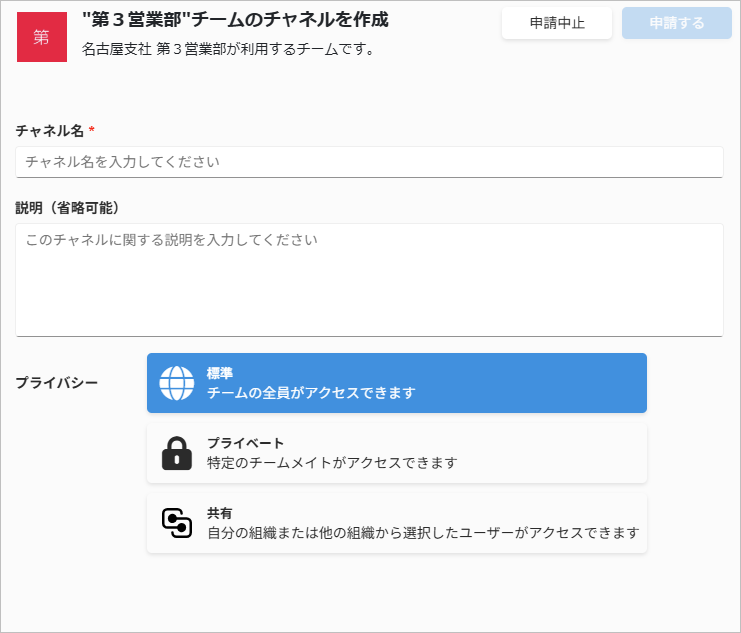Click the プライバシー section label

57,382
